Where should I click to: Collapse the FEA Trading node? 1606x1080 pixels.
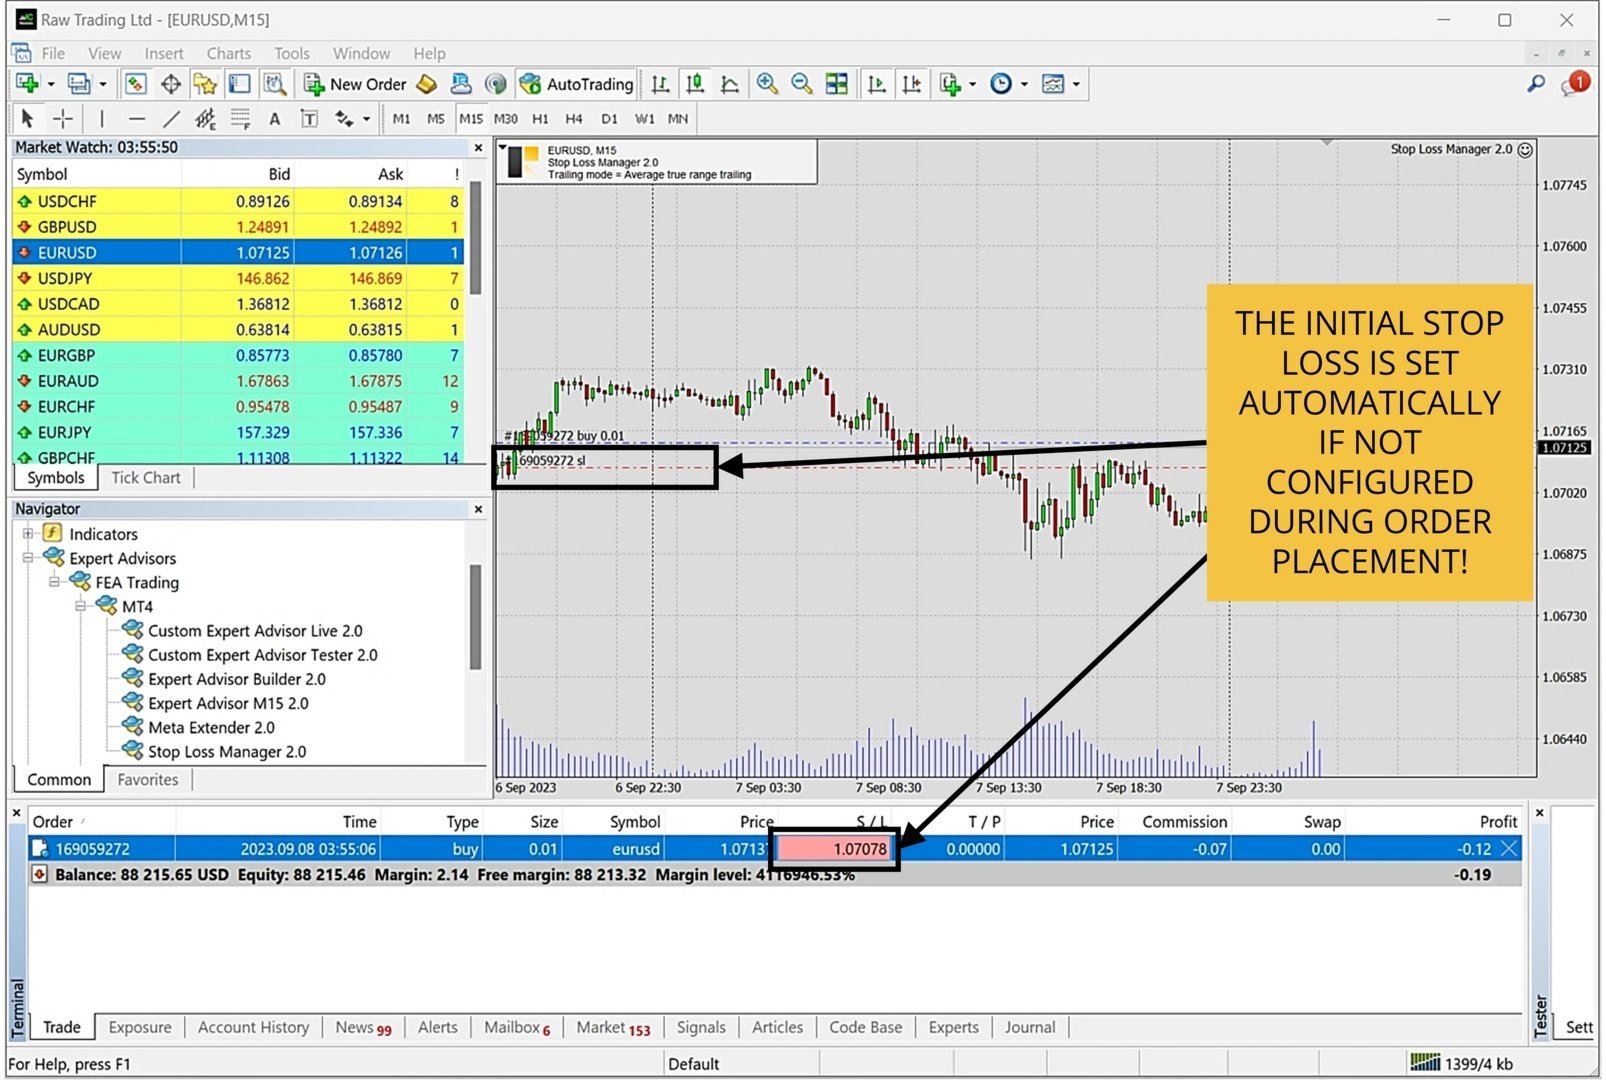55,582
